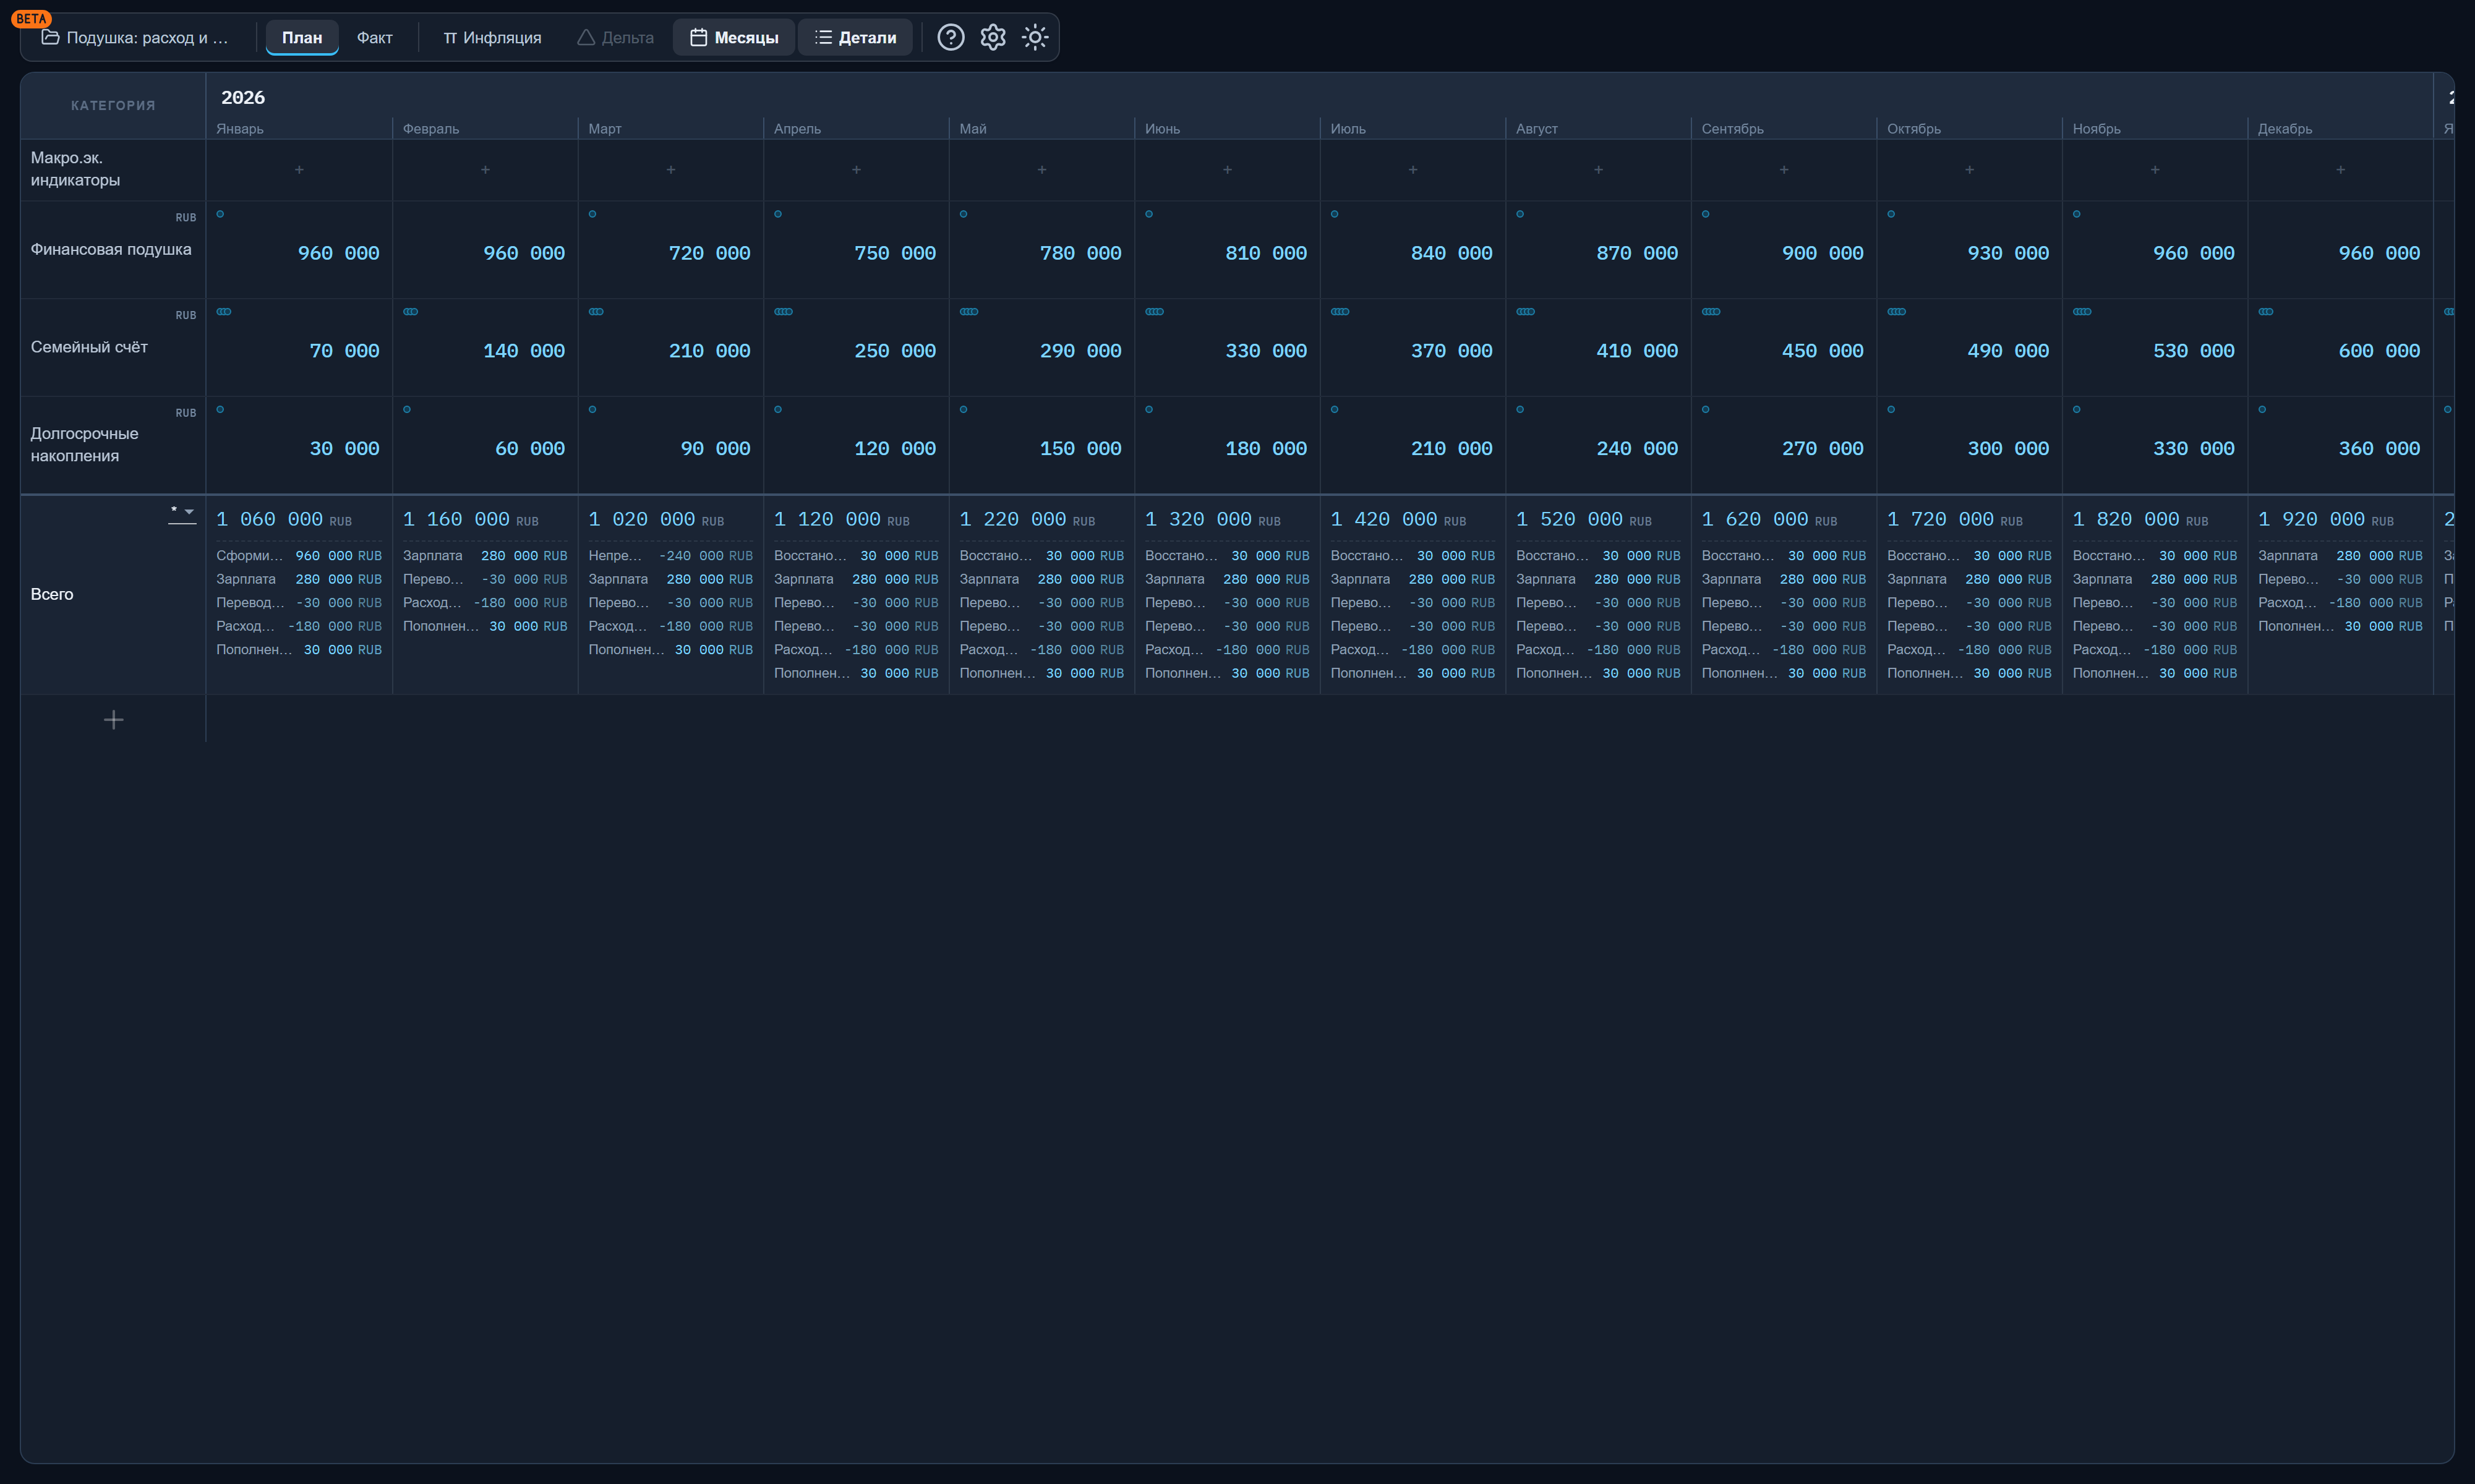Toggle the Инфляция mode

pos(492,38)
